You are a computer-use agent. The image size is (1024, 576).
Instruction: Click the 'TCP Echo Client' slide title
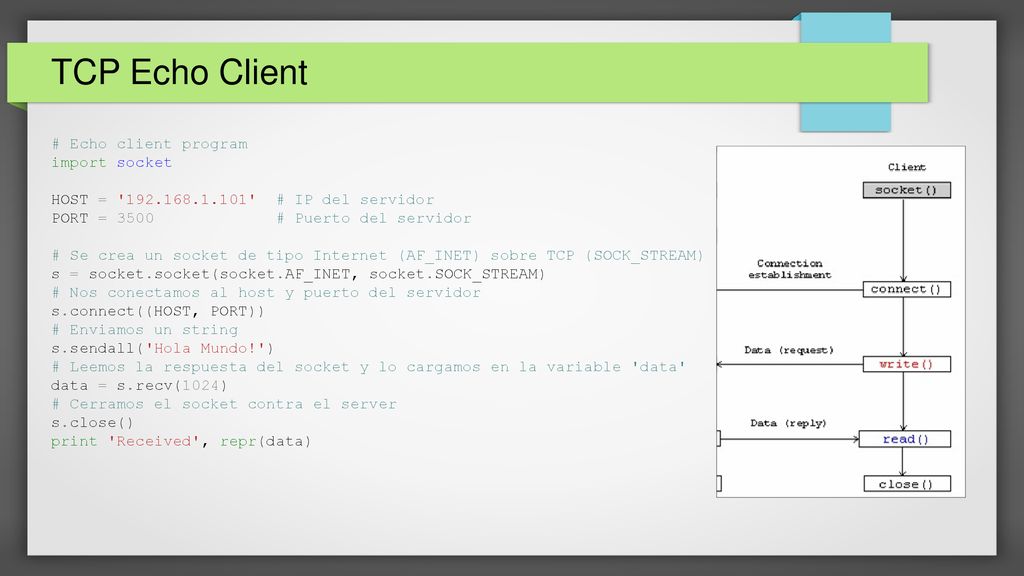coord(179,72)
